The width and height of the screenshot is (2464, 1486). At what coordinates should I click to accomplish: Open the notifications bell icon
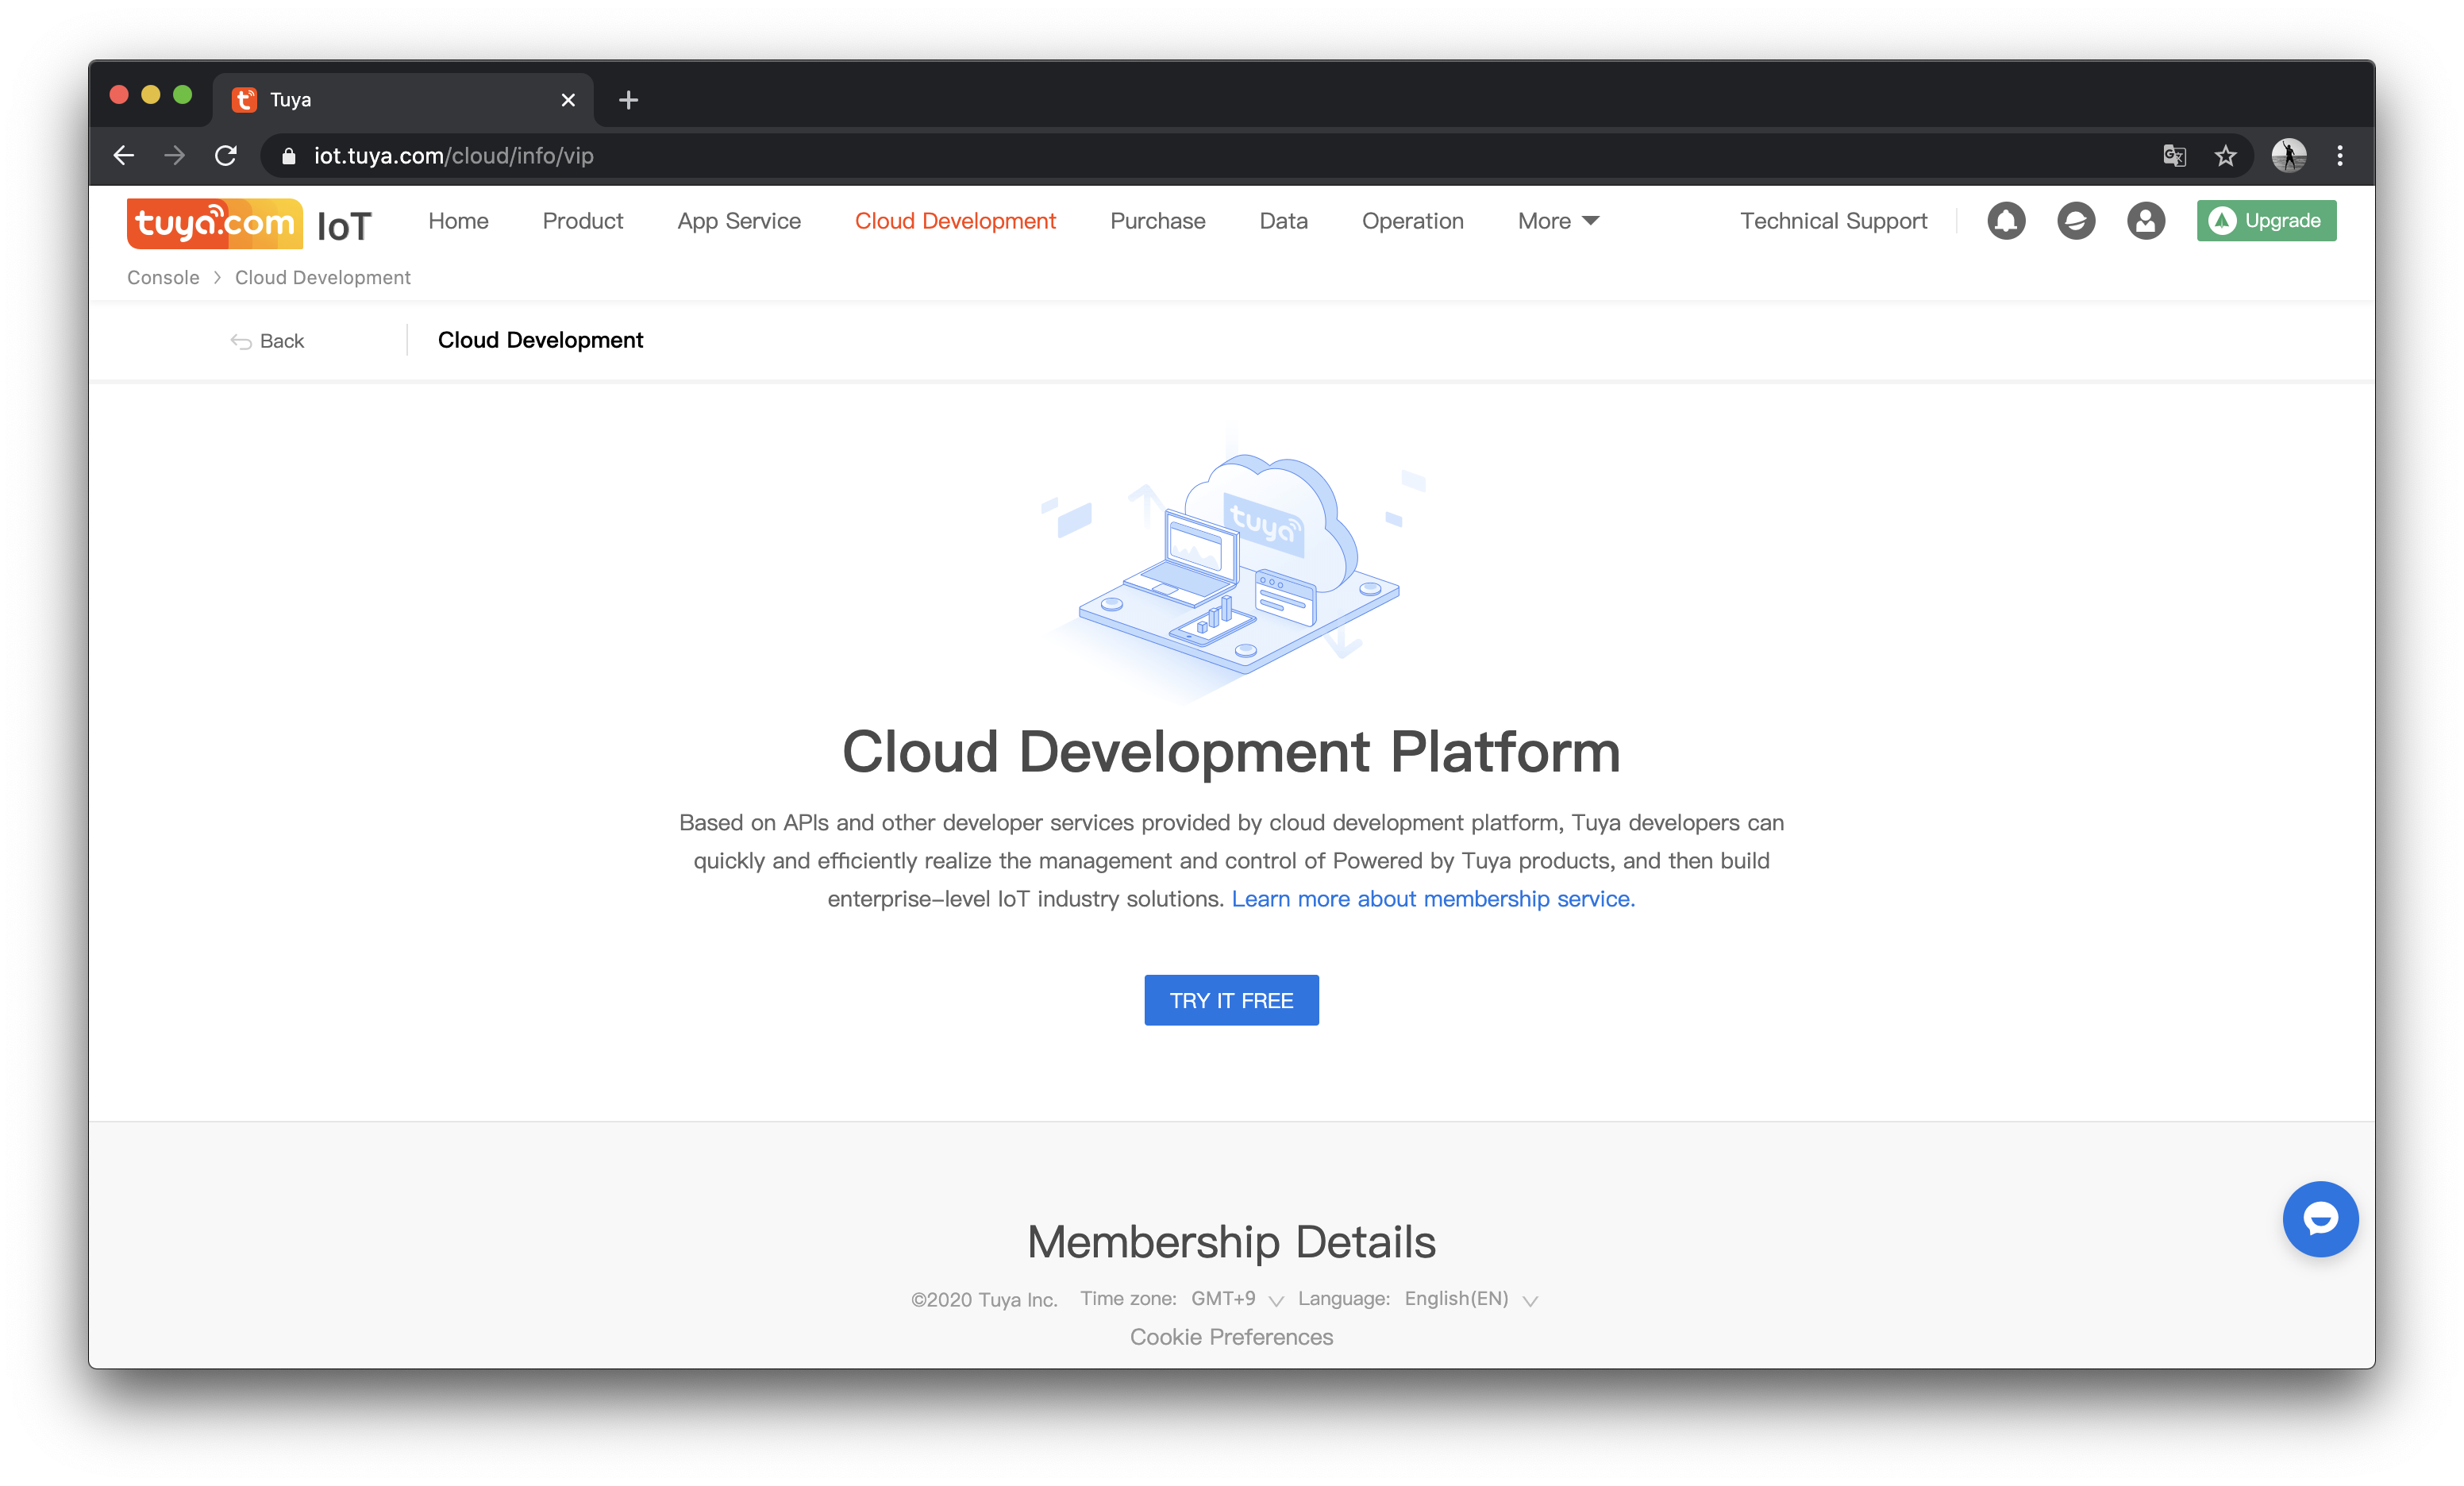point(2006,221)
